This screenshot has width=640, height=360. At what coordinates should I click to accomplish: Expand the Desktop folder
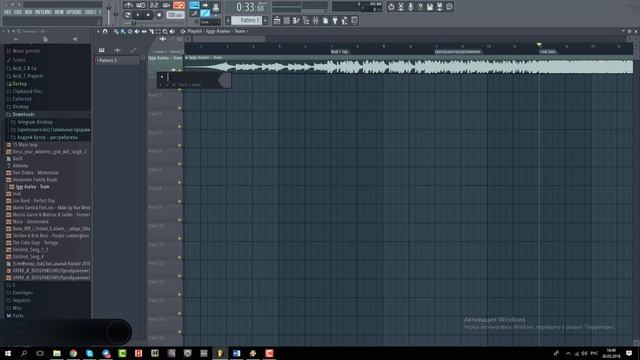pyautogui.click(x=20, y=107)
